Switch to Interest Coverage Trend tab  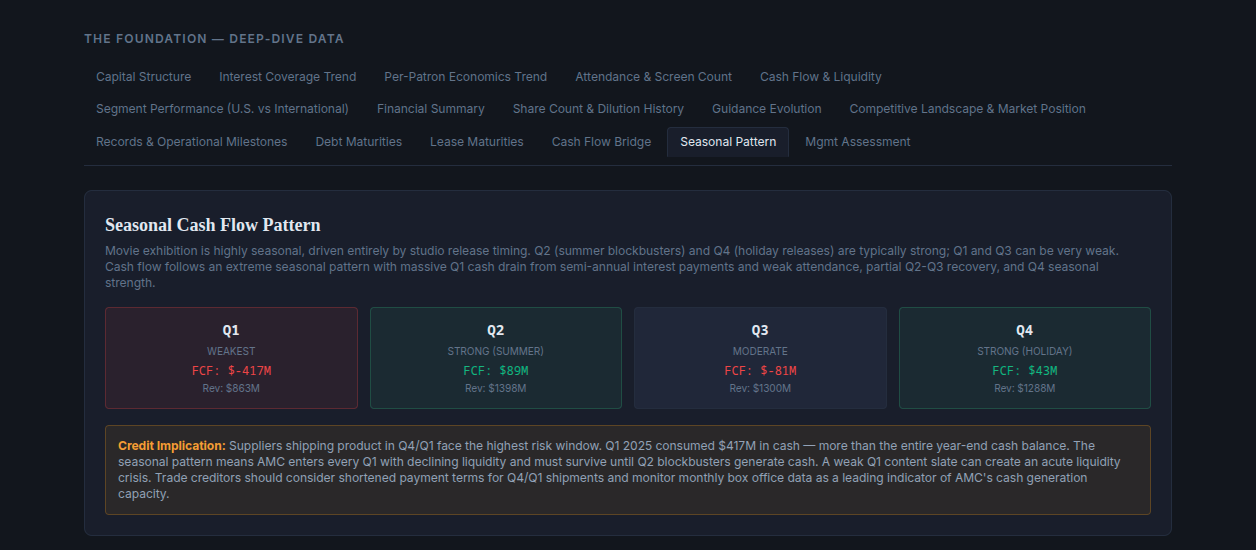[287, 77]
